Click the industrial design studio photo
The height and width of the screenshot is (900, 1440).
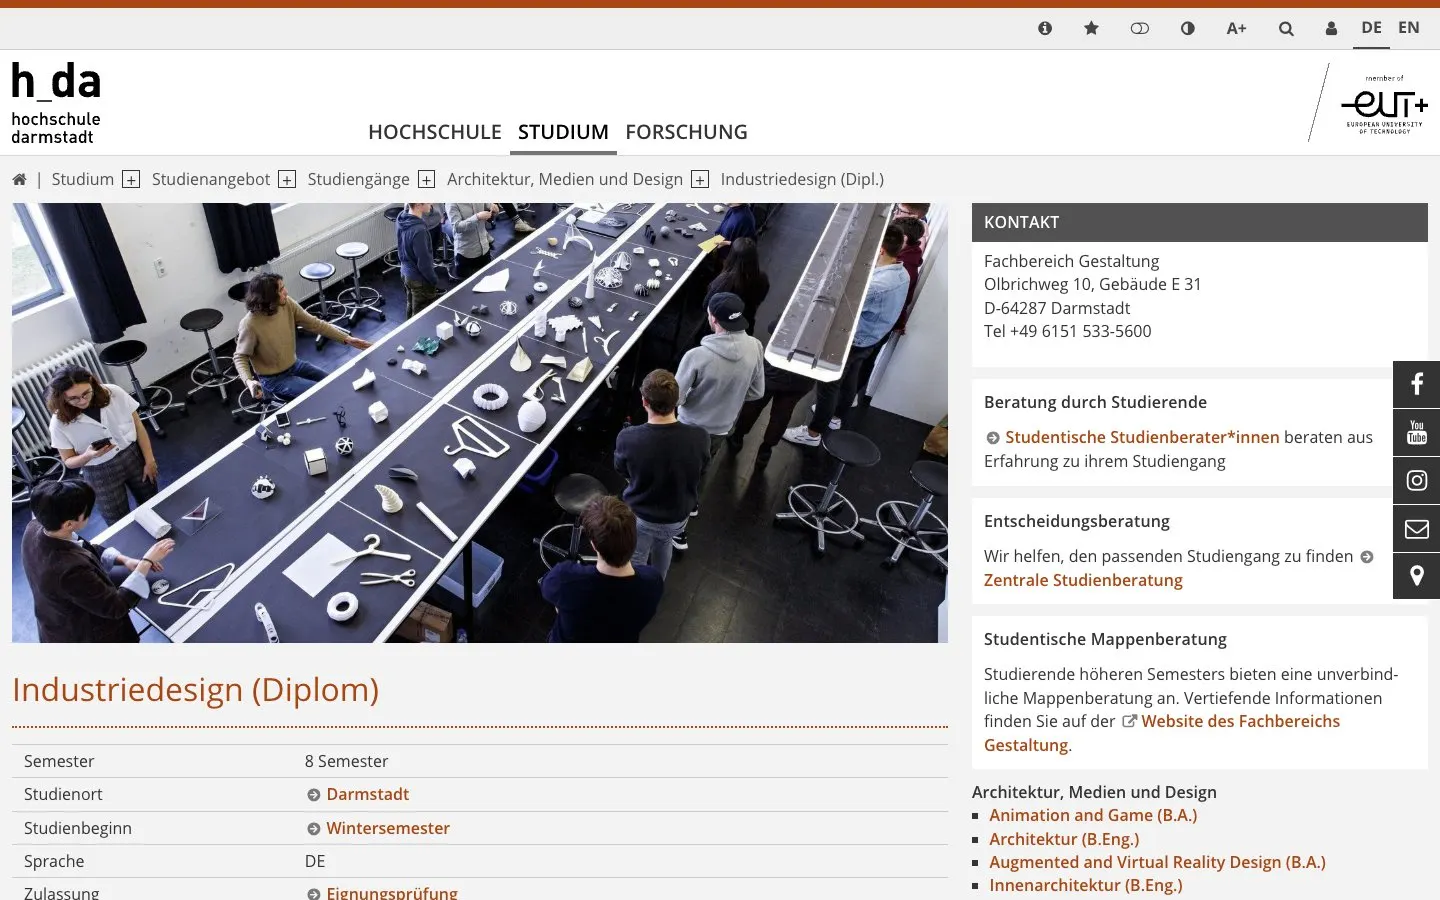point(480,423)
